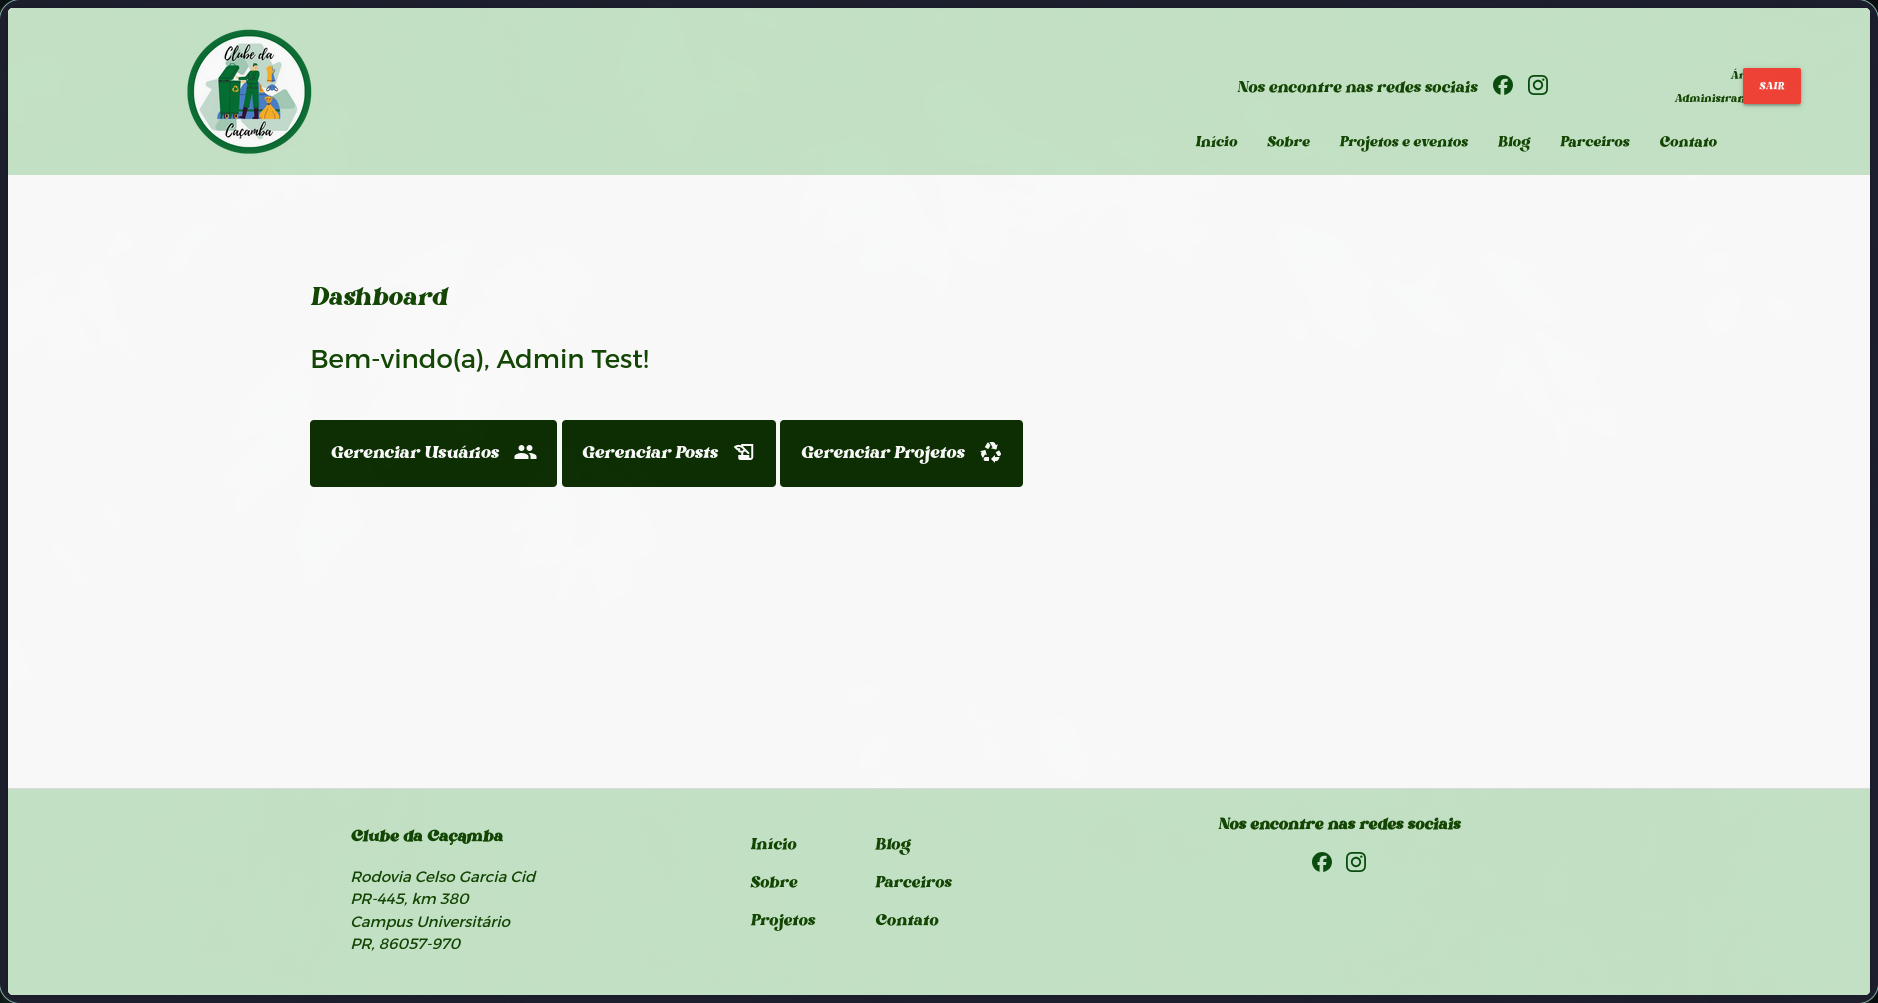Screen dimensions: 1878x1003
Task: Select the Projetos e eventos menu item
Action: pyautogui.click(x=1403, y=141)
